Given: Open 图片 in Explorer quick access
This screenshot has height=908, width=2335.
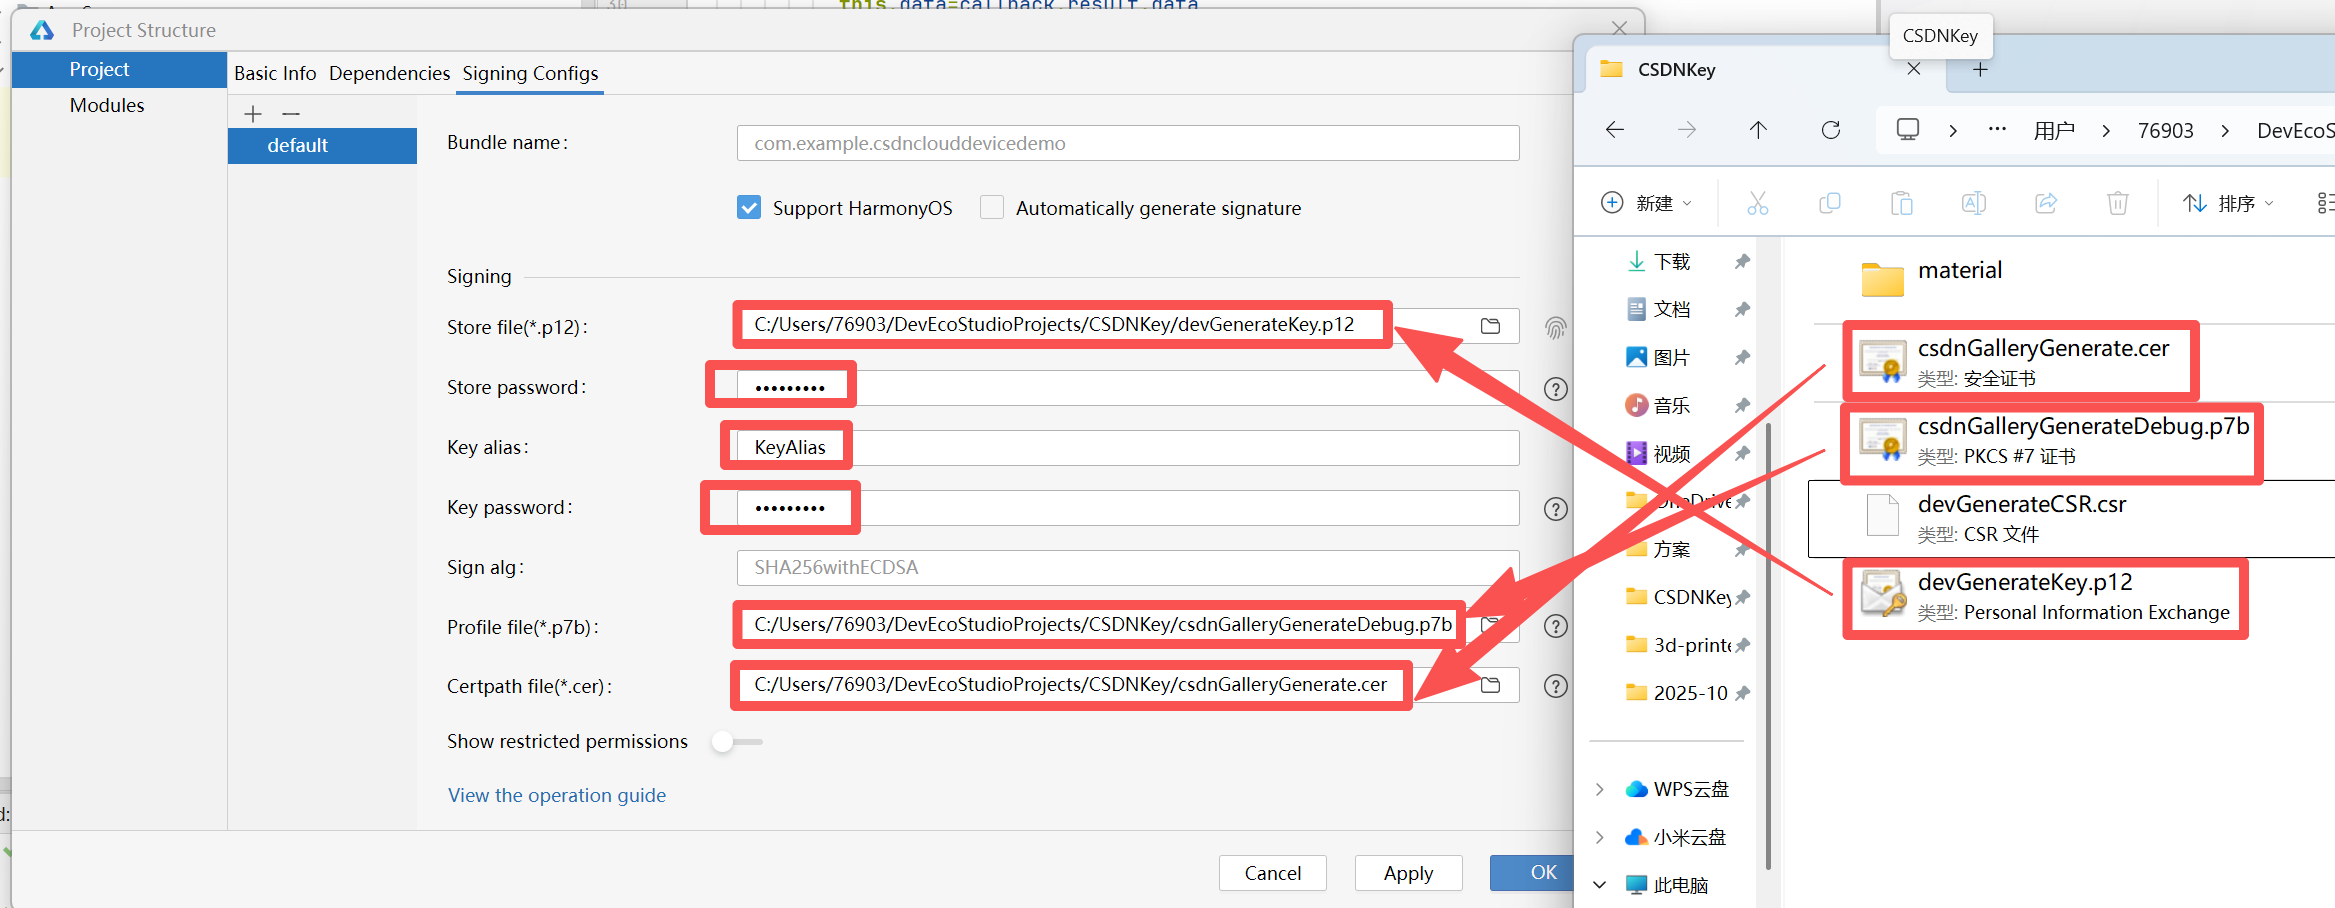Looking at the screenshot, I should [1672, 357].
